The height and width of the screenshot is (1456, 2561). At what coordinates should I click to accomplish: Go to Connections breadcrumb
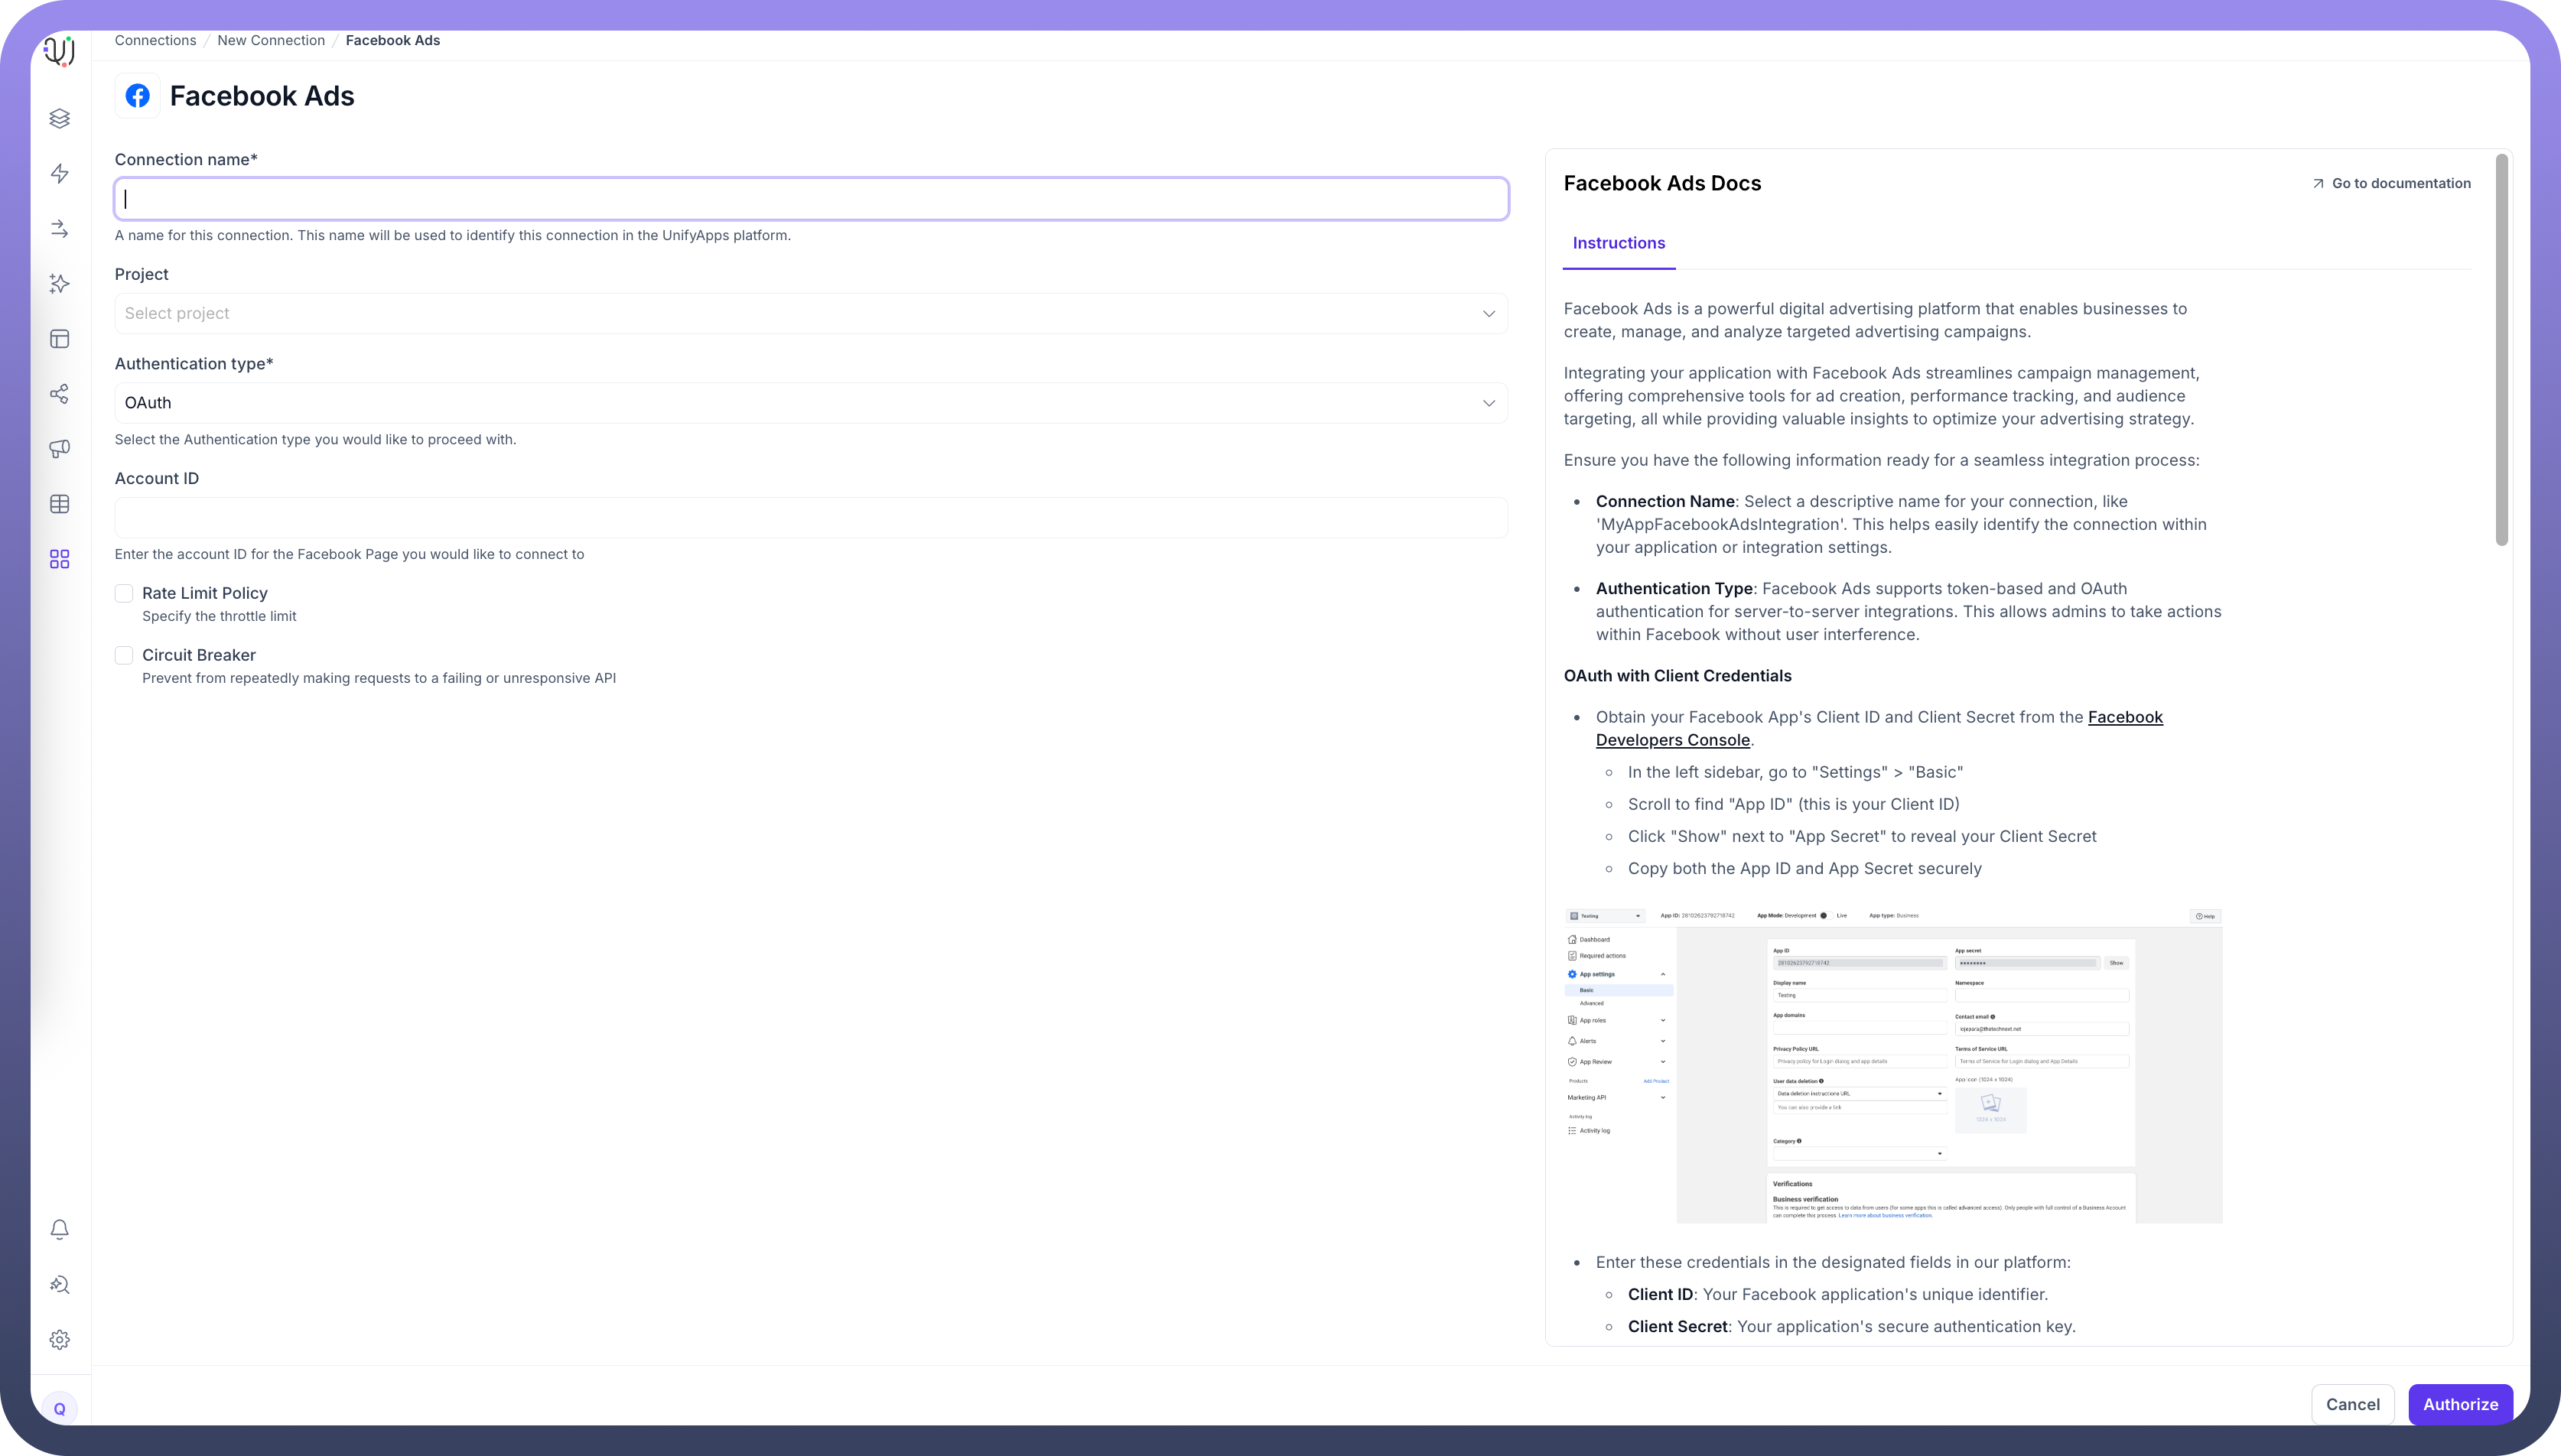155,41
